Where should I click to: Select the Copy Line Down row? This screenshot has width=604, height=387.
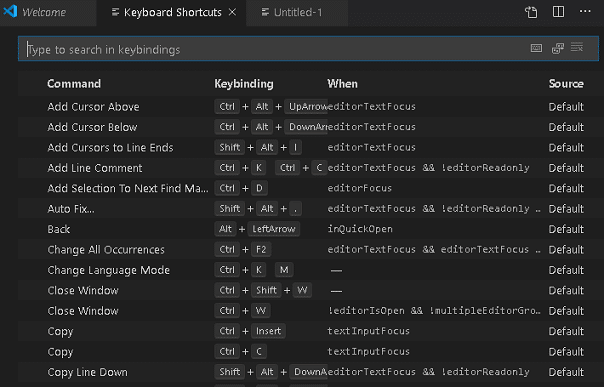pyautogui.click(x=308, y=372)
